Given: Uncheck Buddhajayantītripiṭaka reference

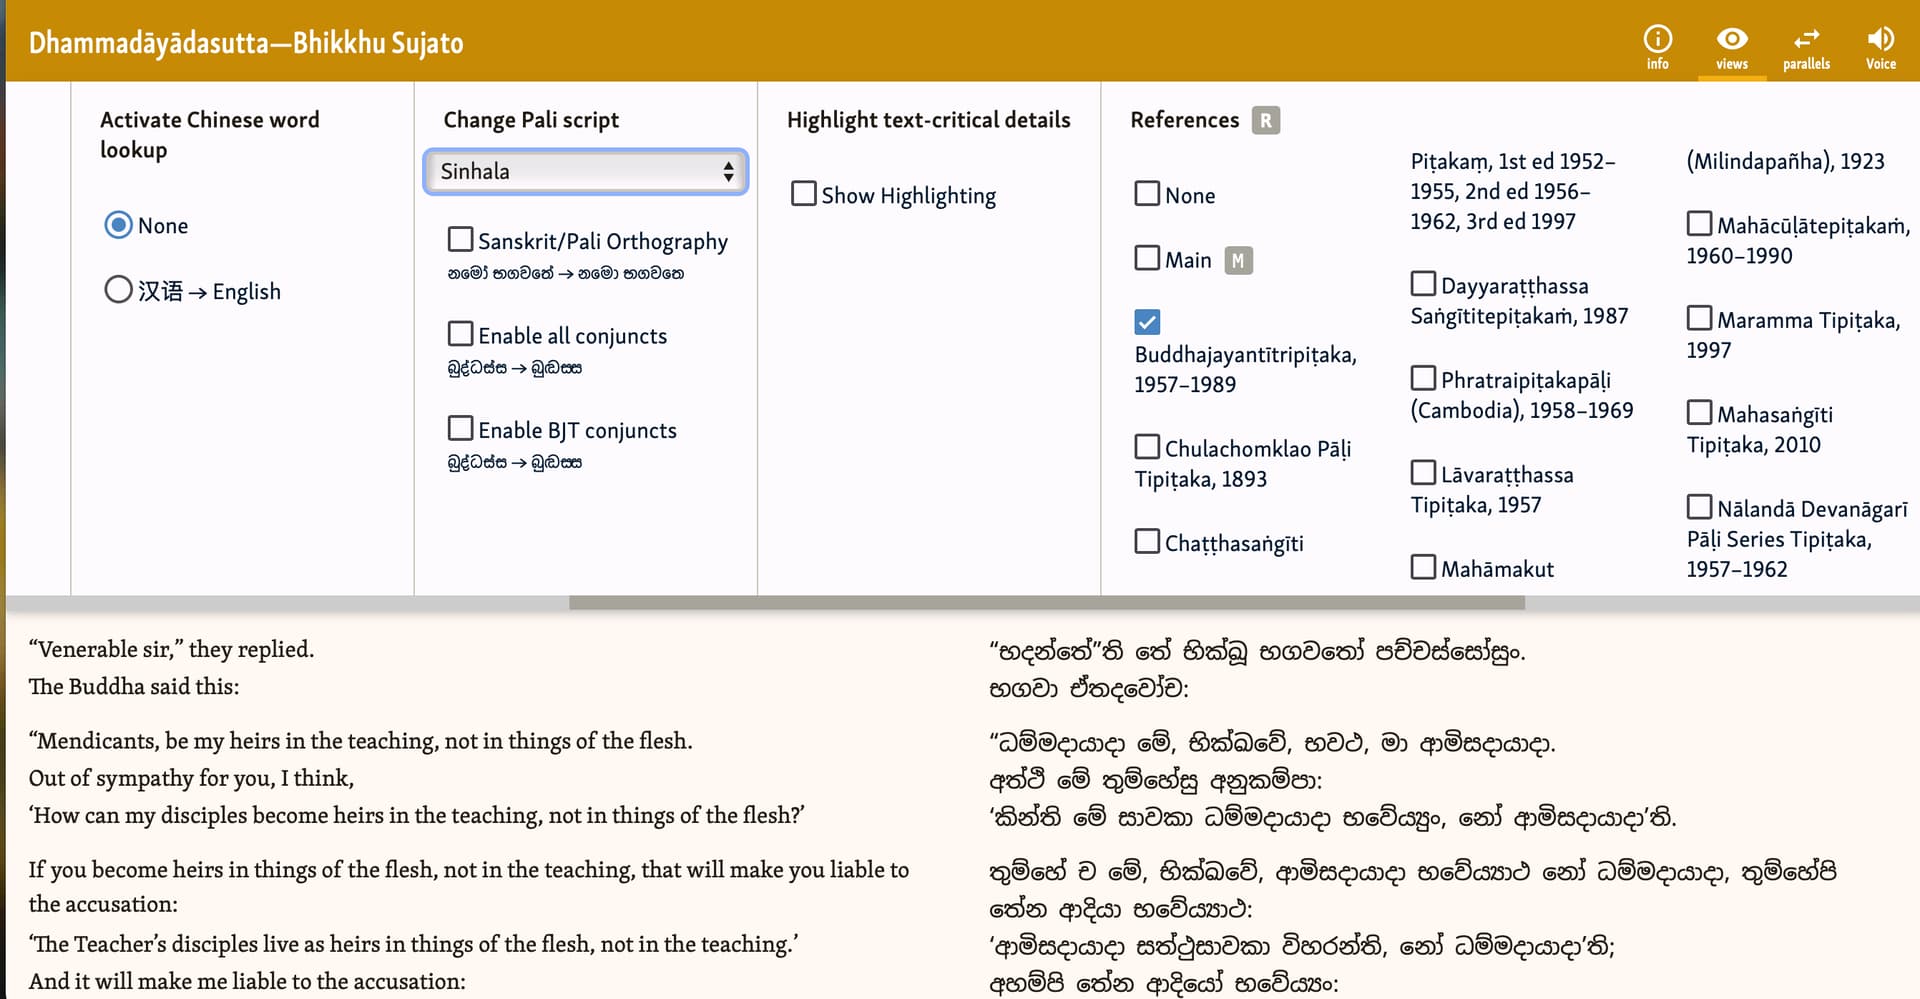Looking at the screenshot, I should [x=1147, y=322].
